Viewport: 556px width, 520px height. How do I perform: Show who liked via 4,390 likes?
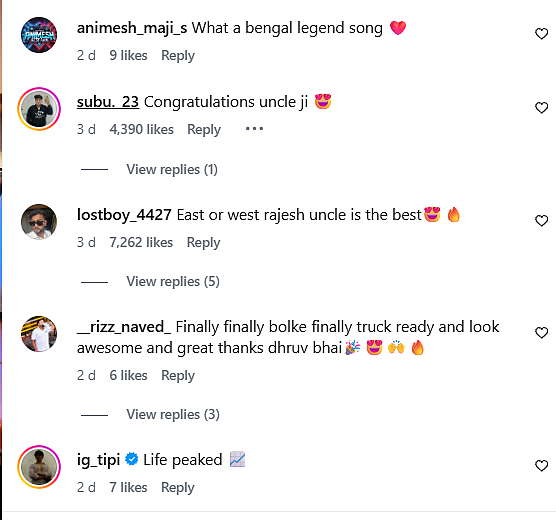pos(141,129)
